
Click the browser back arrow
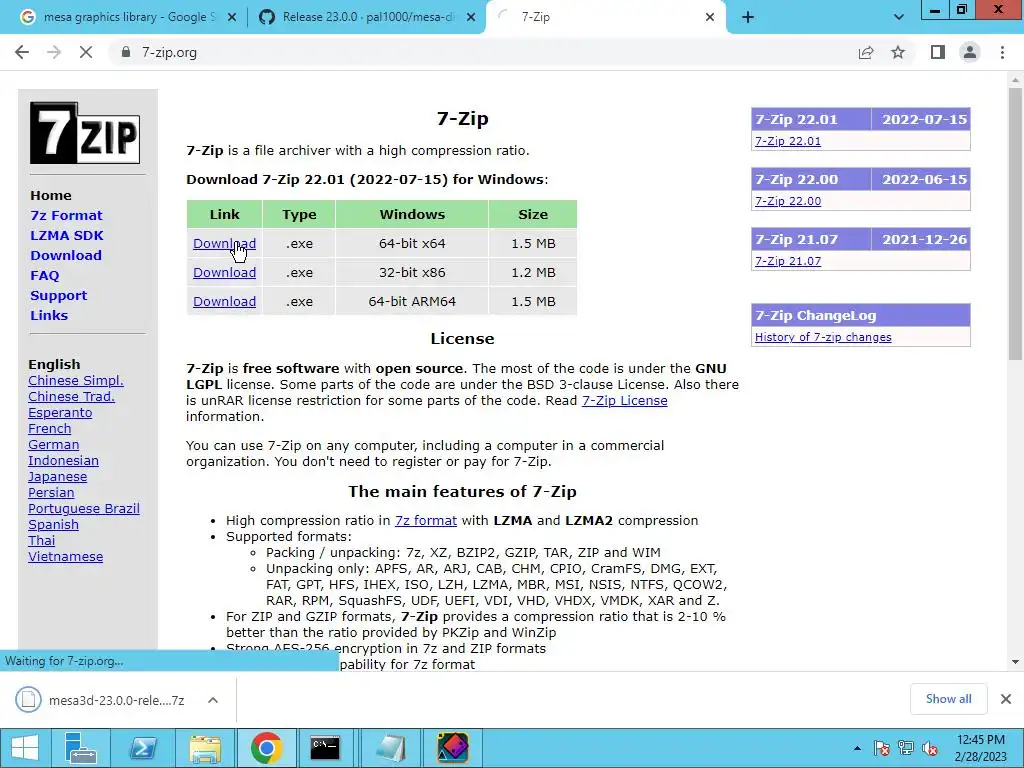coord(22,52)
